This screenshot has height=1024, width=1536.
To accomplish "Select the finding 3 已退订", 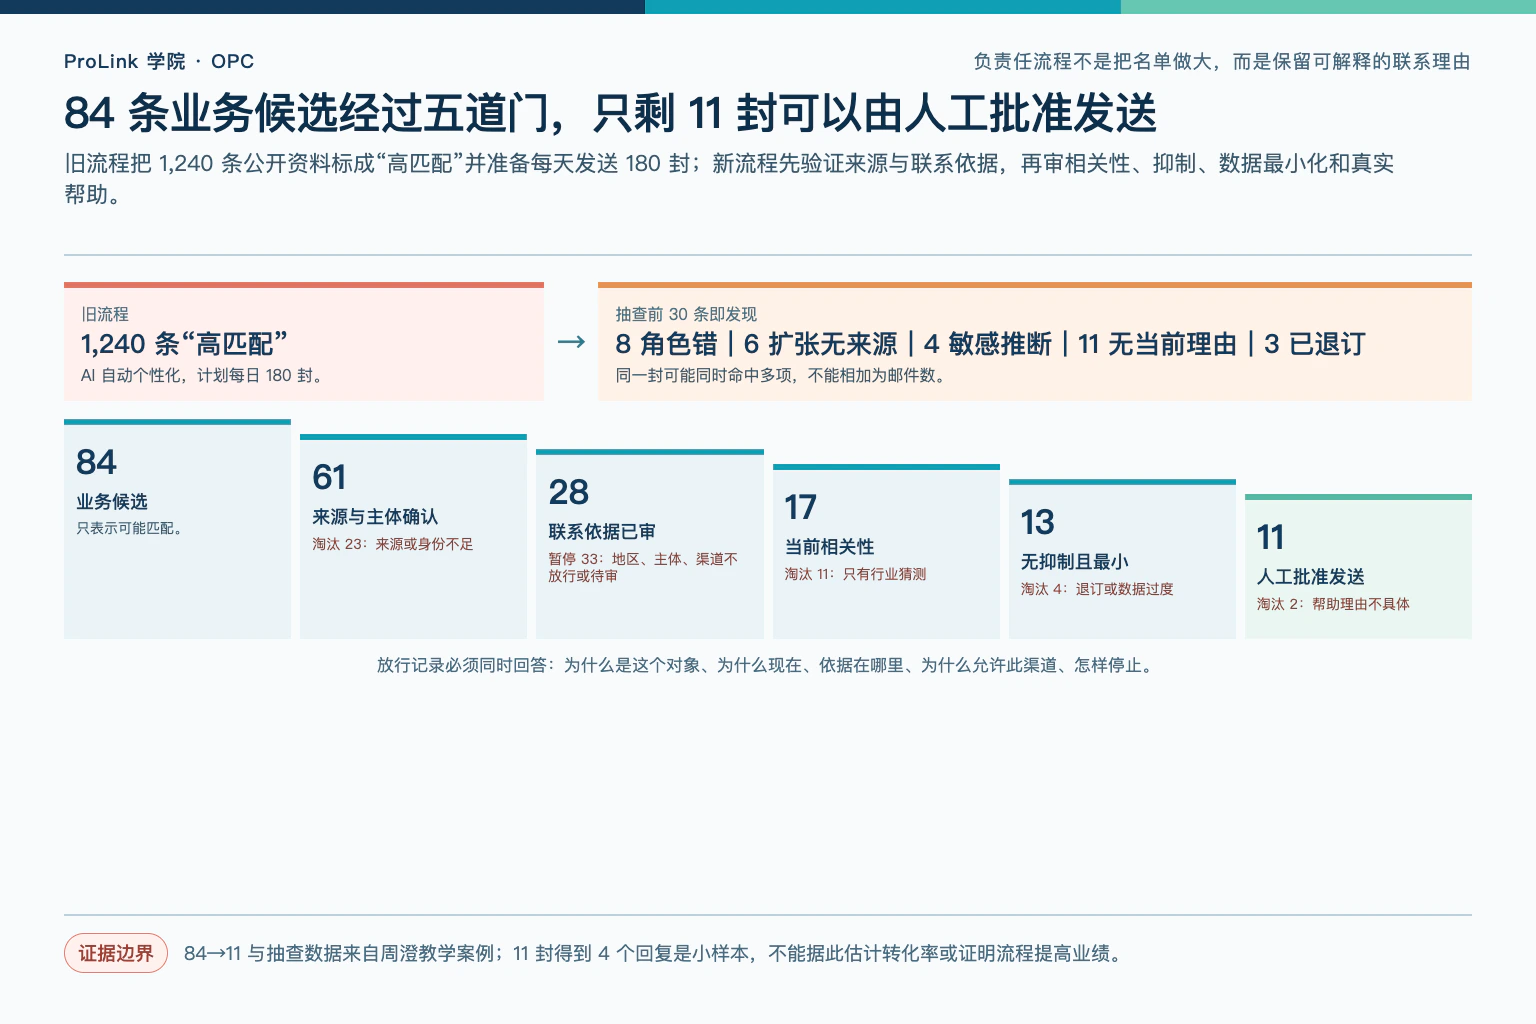I will pyautogui.click(x=1314, y=344).
